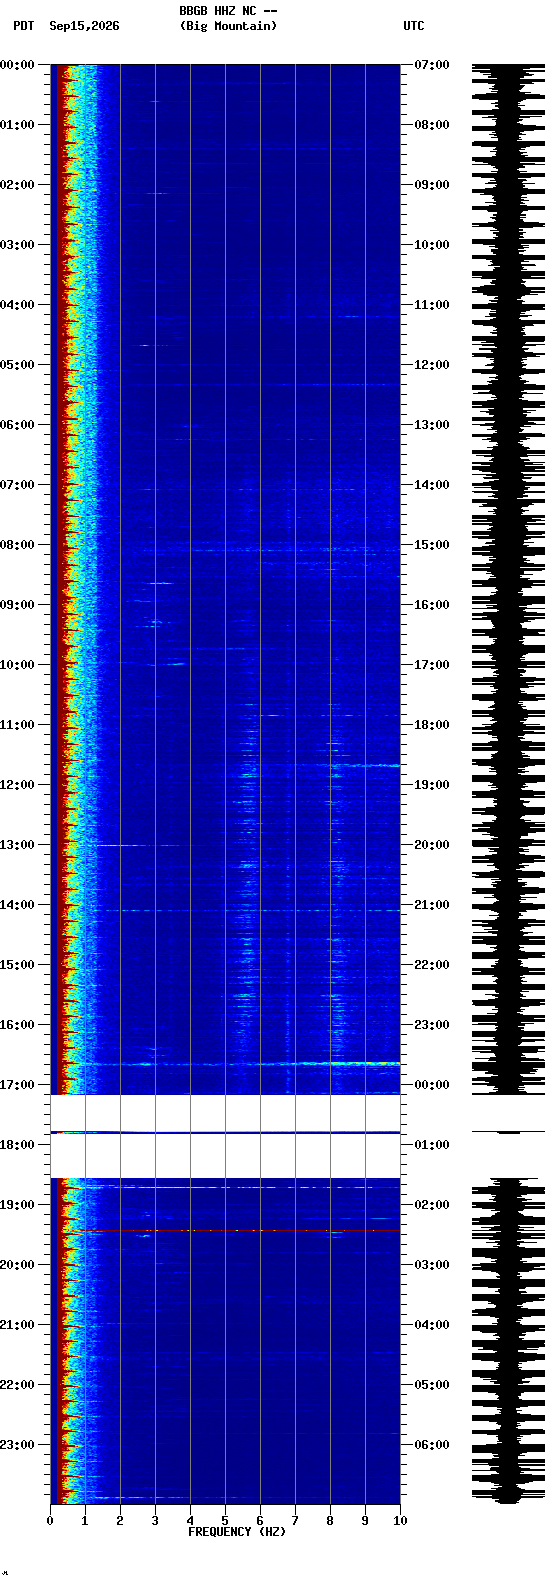The width and height of the screenshot is (552, 1584).
Task: Click the PDT '04:00' time label
Action: [17, 305]
